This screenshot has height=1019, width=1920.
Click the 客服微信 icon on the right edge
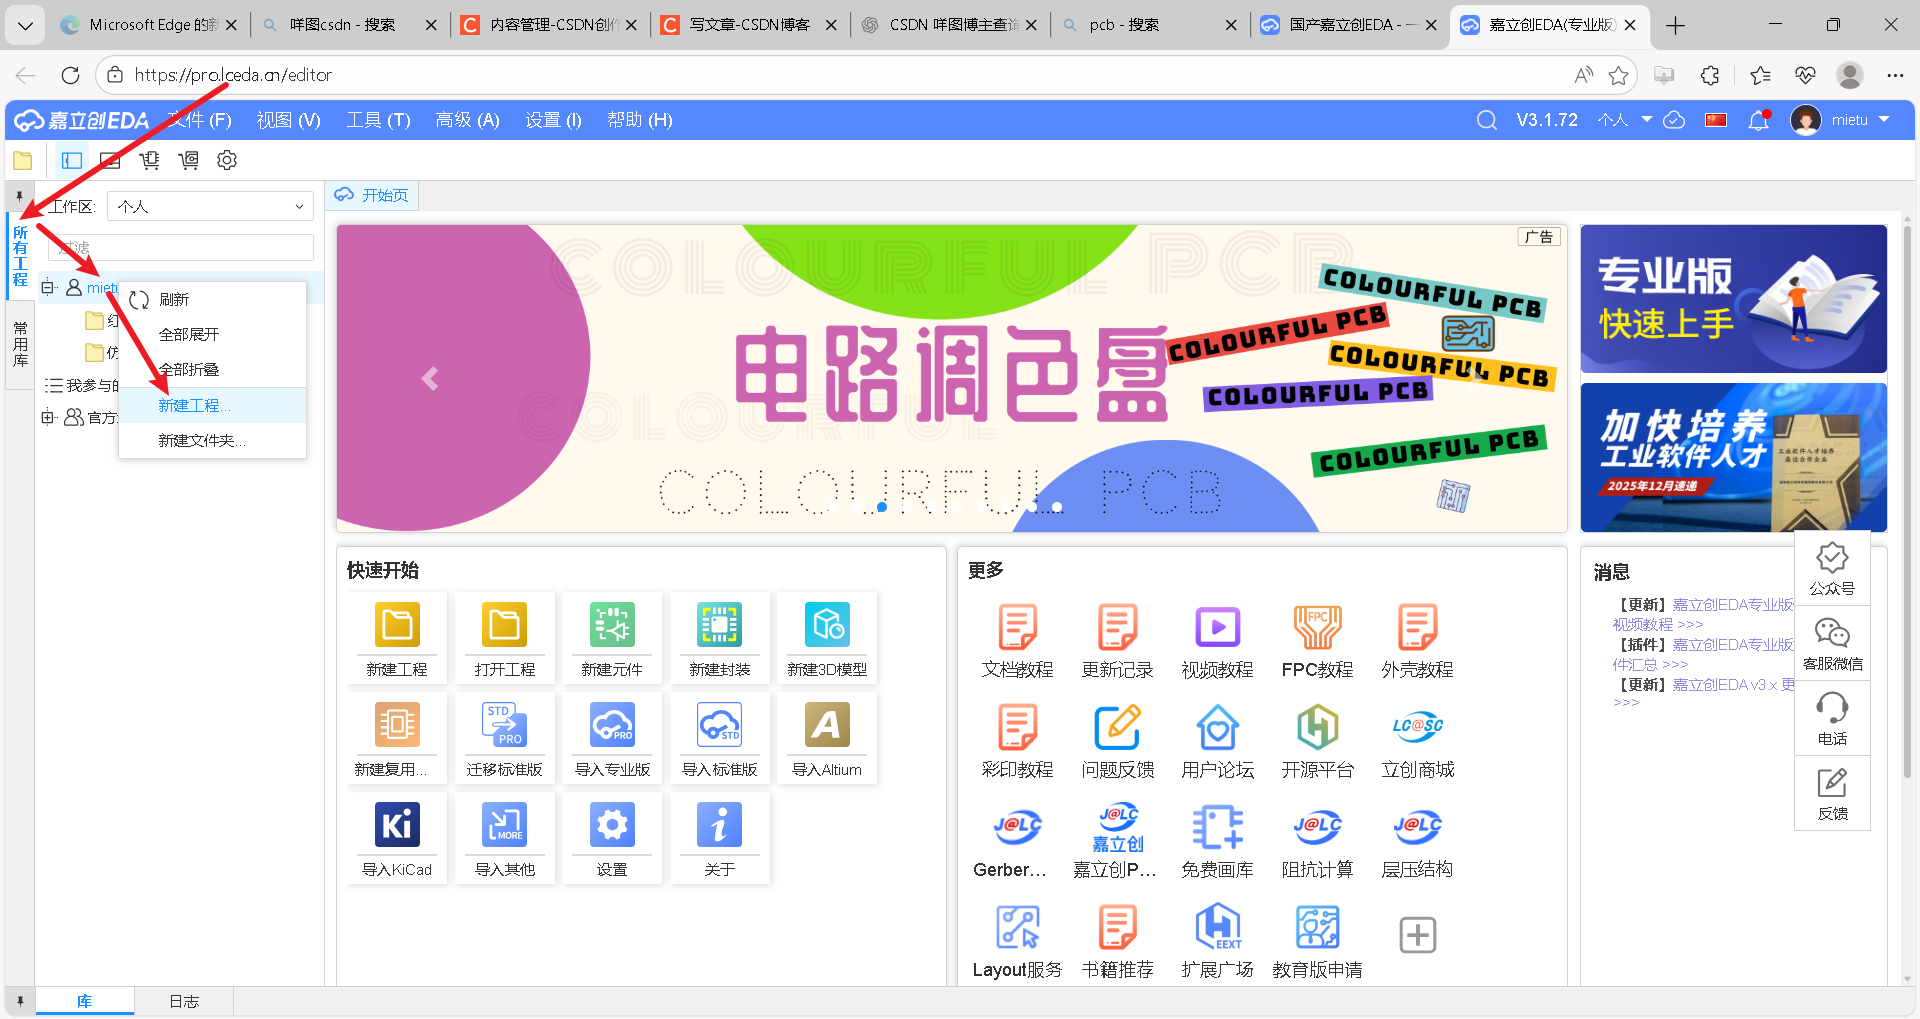1833,640
